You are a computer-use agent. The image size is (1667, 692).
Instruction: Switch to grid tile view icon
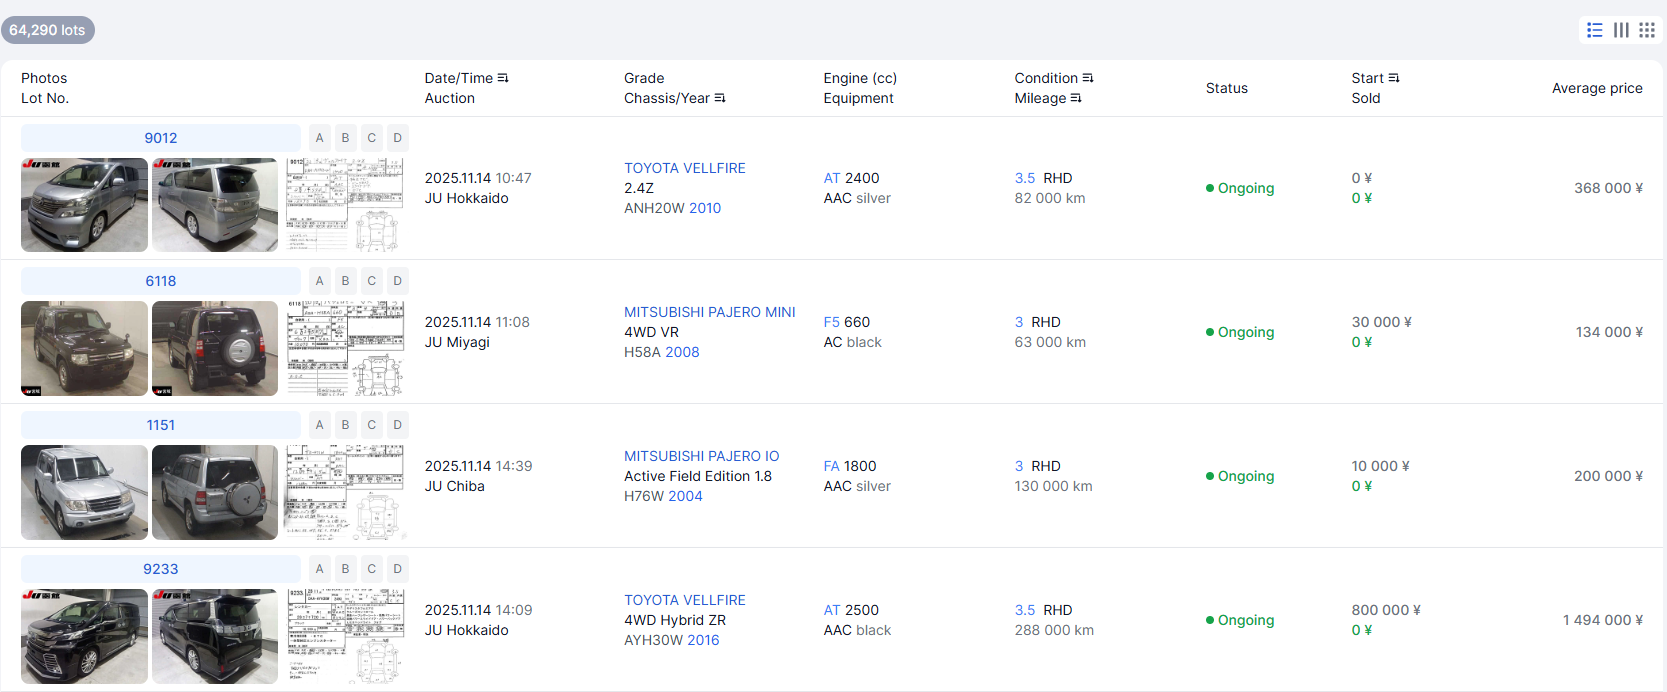click(x=1647, y=30)
